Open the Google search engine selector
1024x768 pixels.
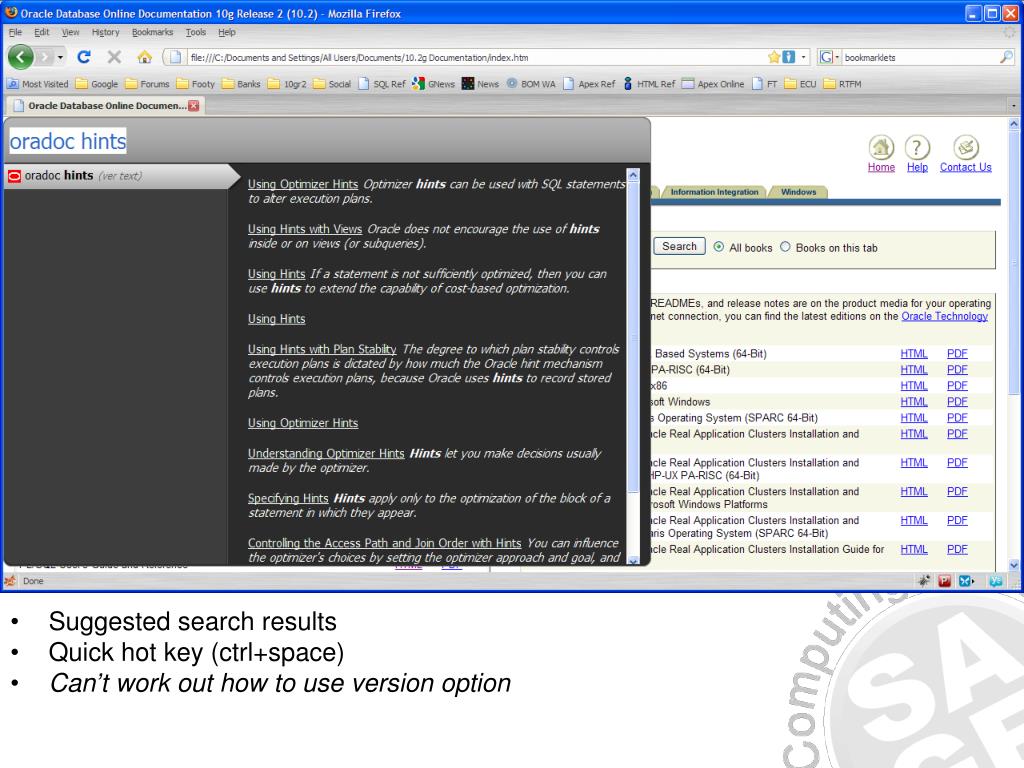coord(829,57)
